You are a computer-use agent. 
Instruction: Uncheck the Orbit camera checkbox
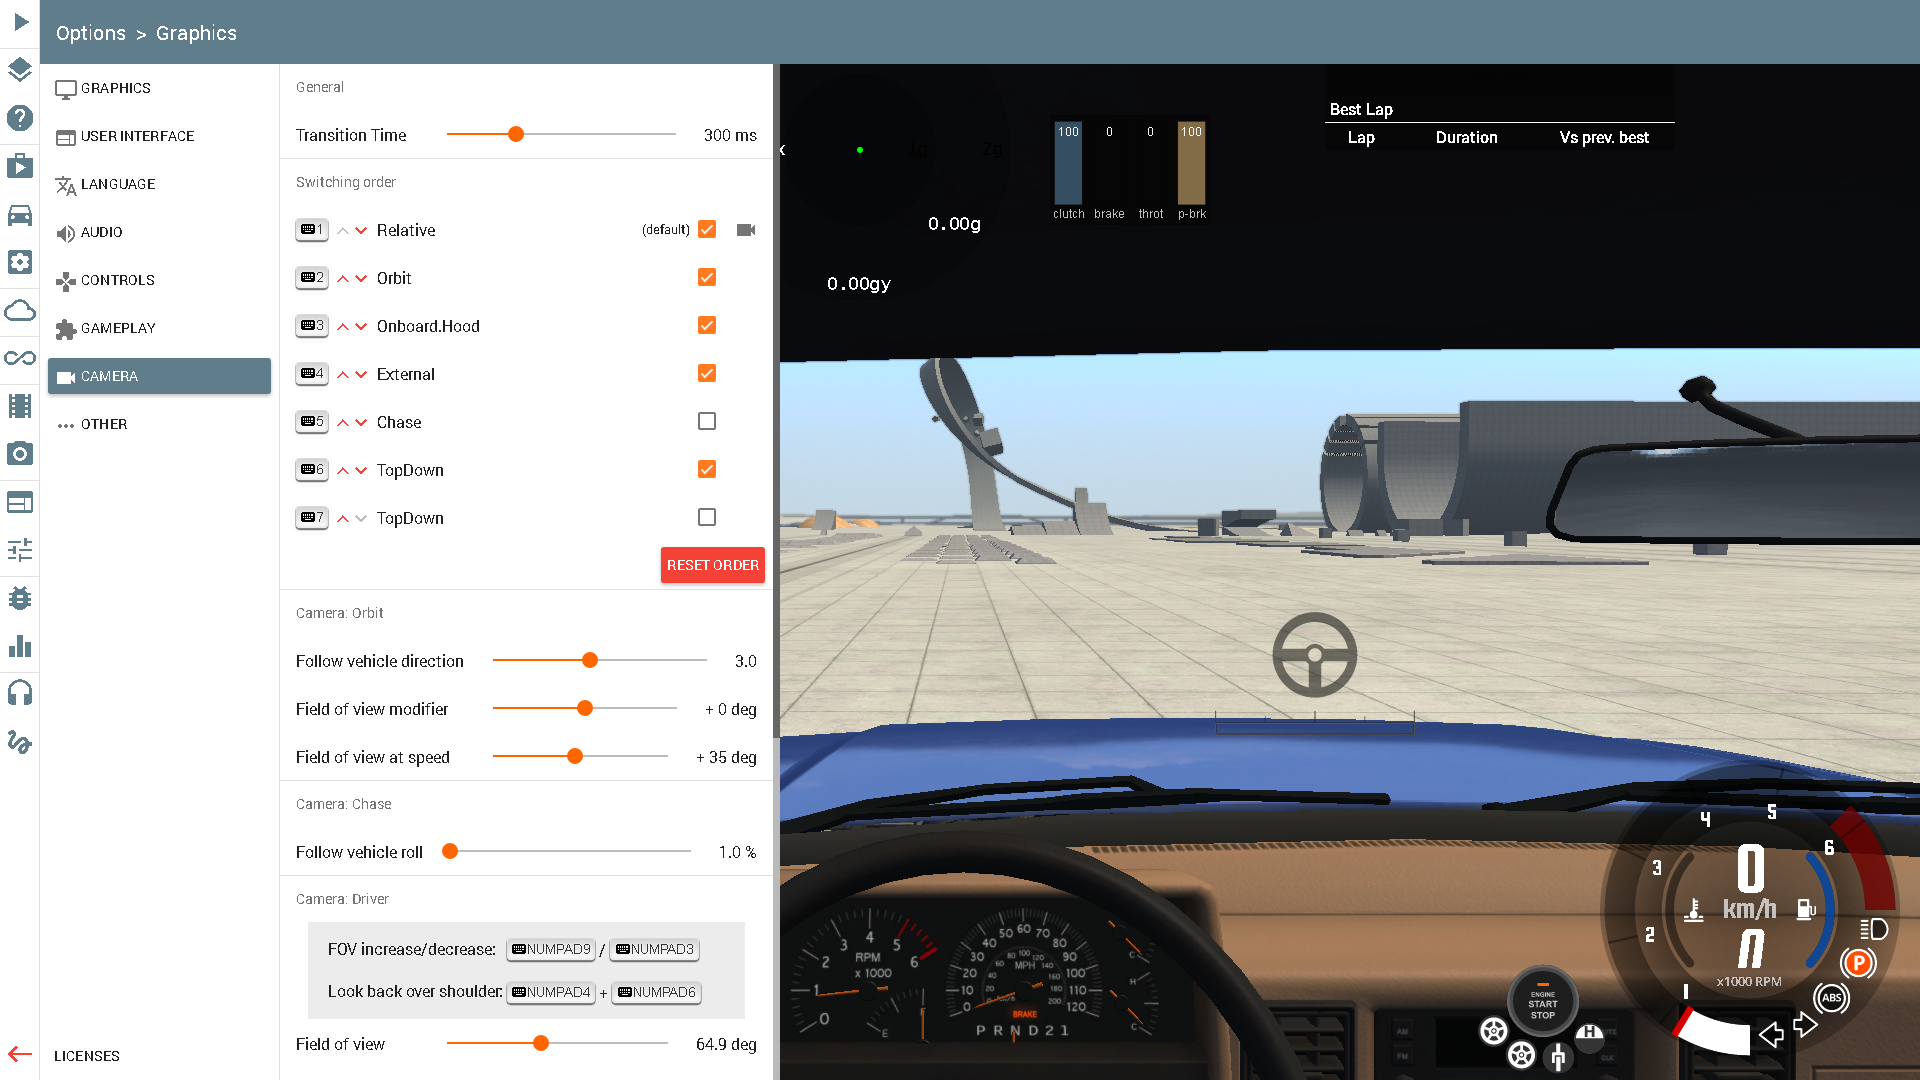click(x=707, y=277)
